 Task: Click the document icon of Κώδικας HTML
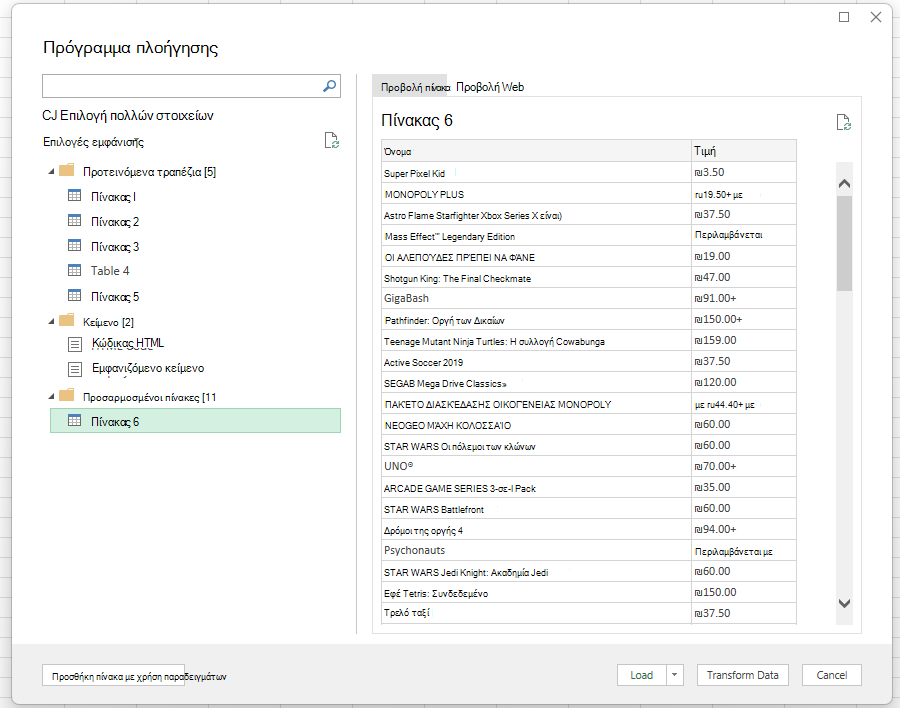[x=75, y=344]
